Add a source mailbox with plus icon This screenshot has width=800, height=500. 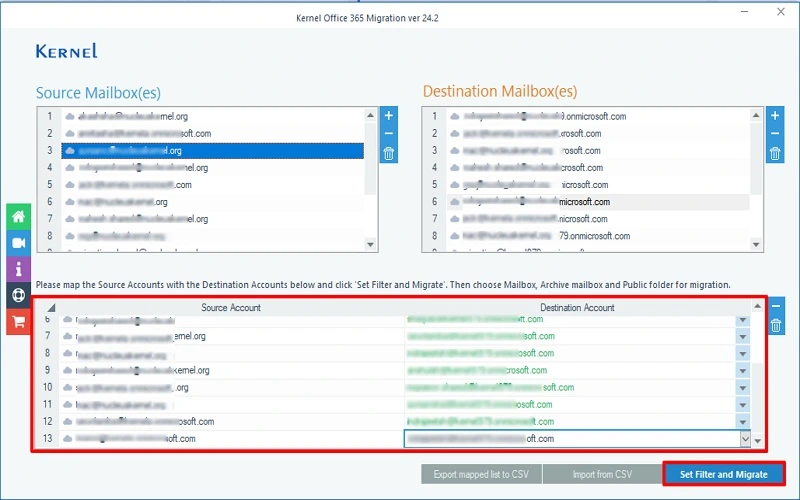tap(389, 115)
